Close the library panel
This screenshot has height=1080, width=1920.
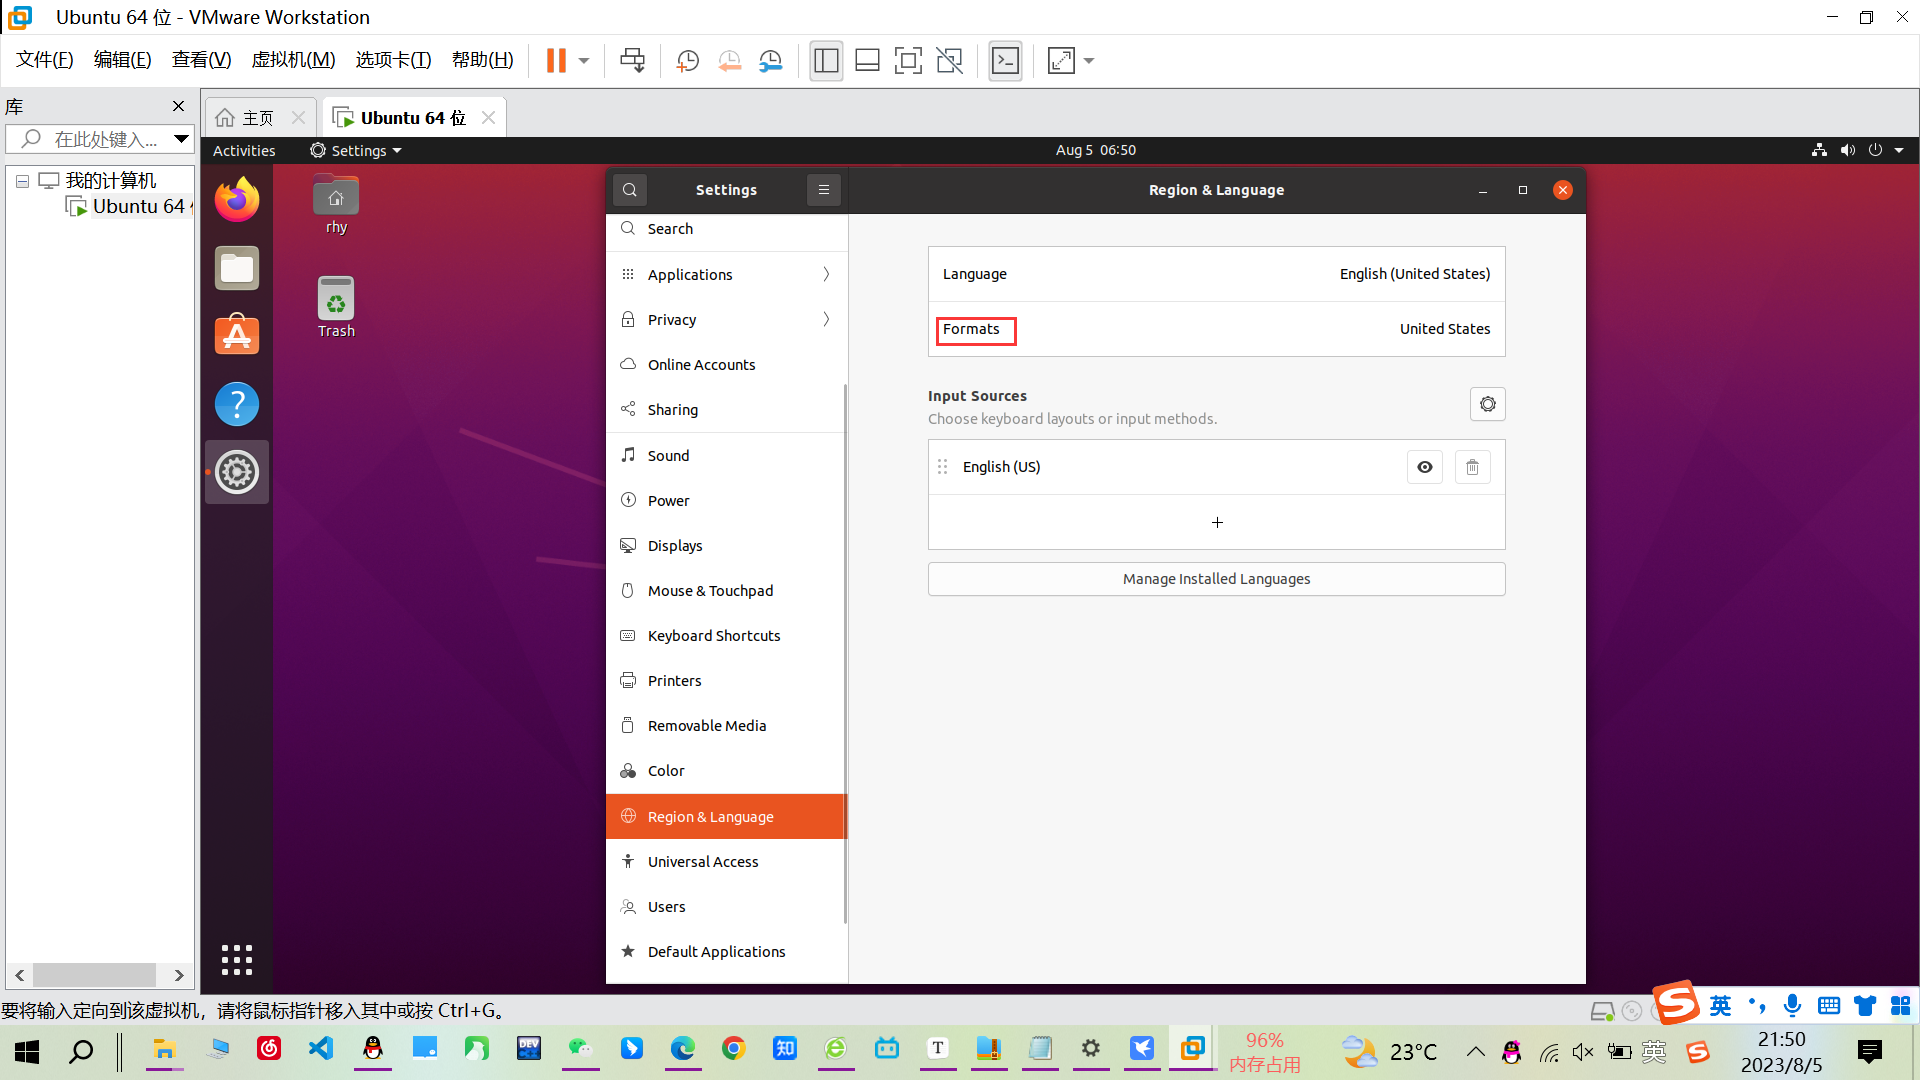[178, 106]
